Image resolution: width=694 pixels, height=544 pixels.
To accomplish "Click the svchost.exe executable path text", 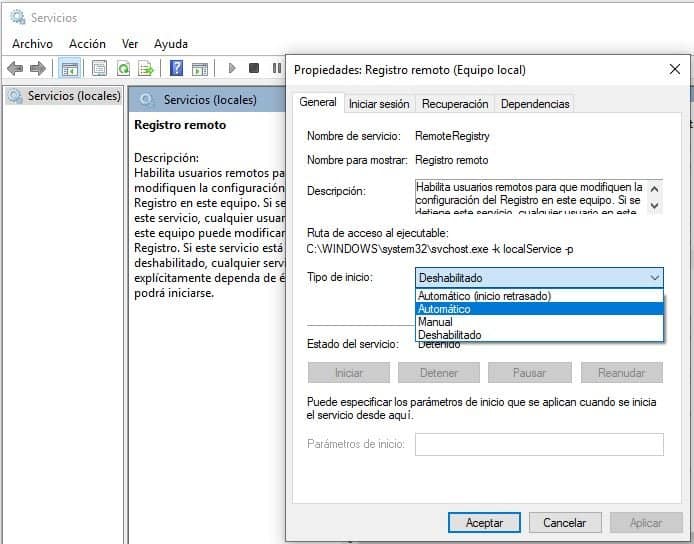I will 440,249.
